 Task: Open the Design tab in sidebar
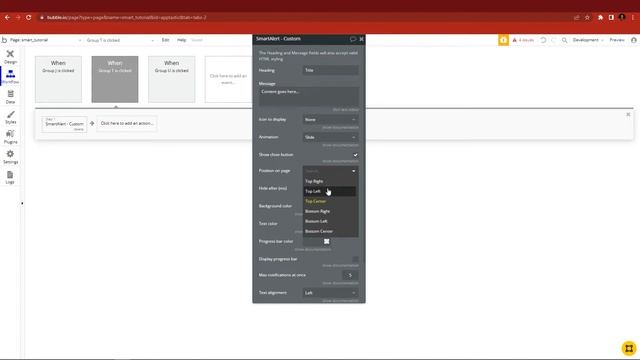(x=10, y=57)
